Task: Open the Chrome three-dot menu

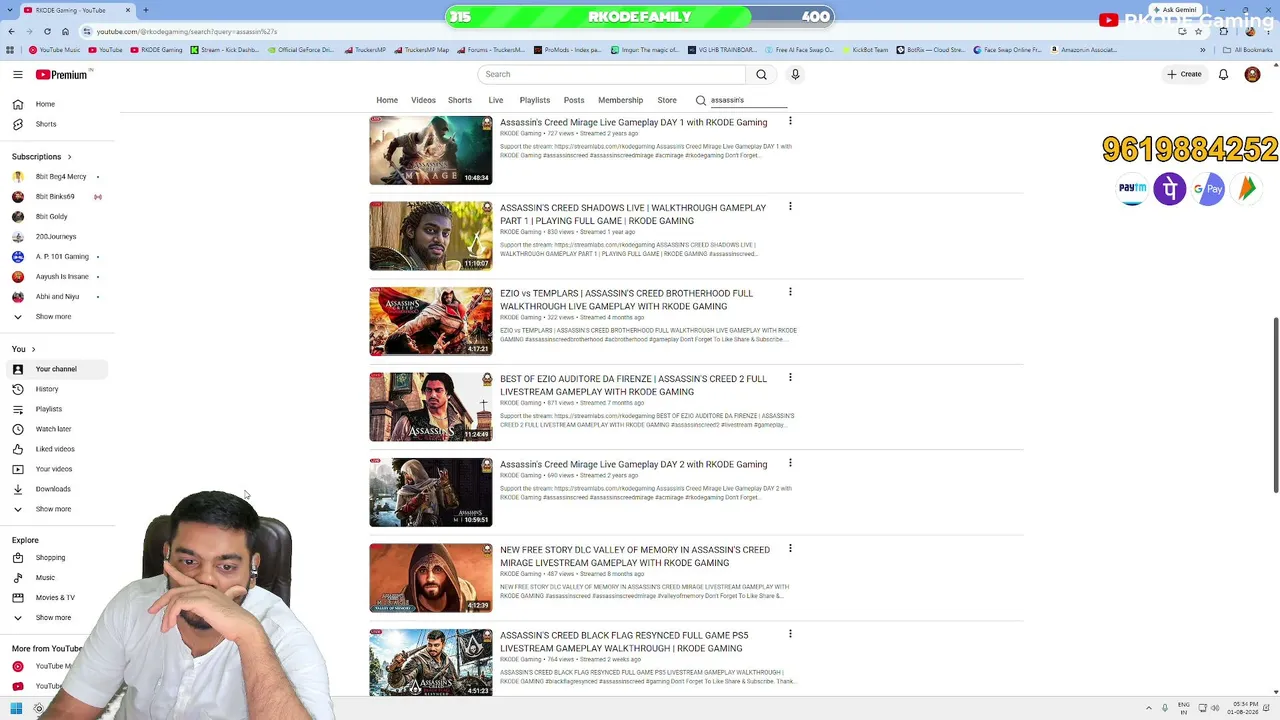Action: pyautogui.click(x=1268, y=31)
